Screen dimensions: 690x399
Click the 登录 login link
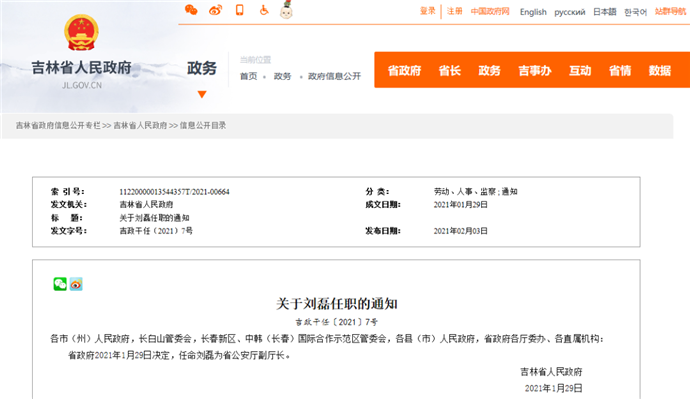point(427,11)
